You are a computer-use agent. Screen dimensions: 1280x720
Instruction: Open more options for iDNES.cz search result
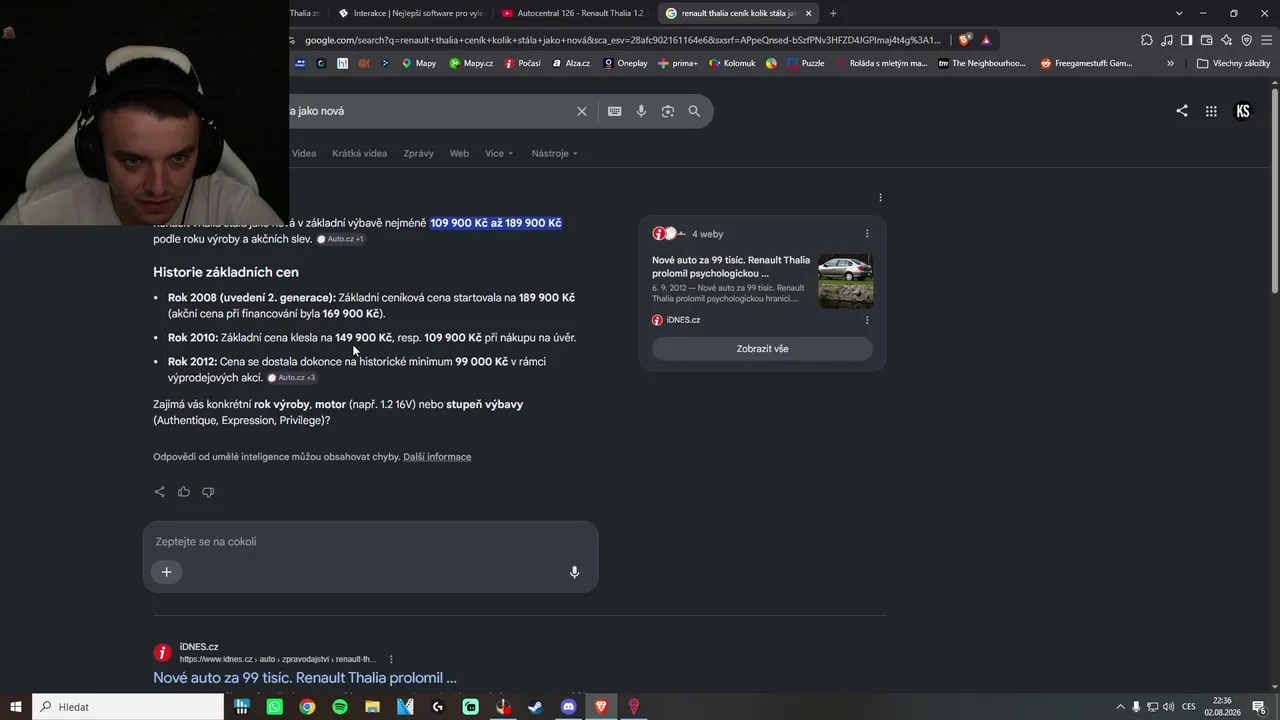[x=391, y=659]
